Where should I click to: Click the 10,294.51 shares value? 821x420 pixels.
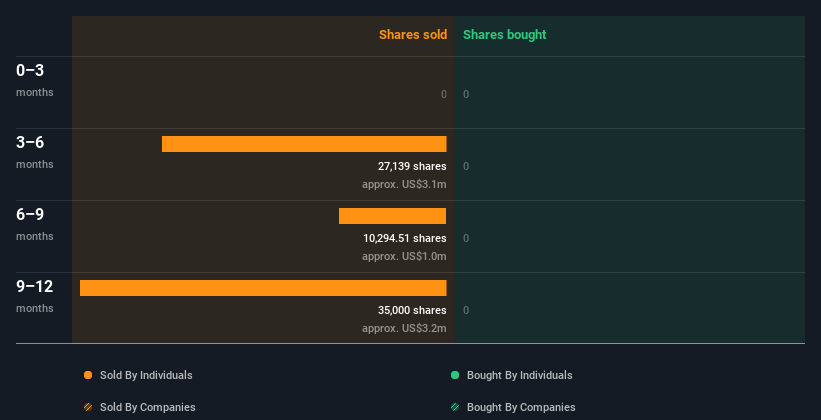(405, 238)
